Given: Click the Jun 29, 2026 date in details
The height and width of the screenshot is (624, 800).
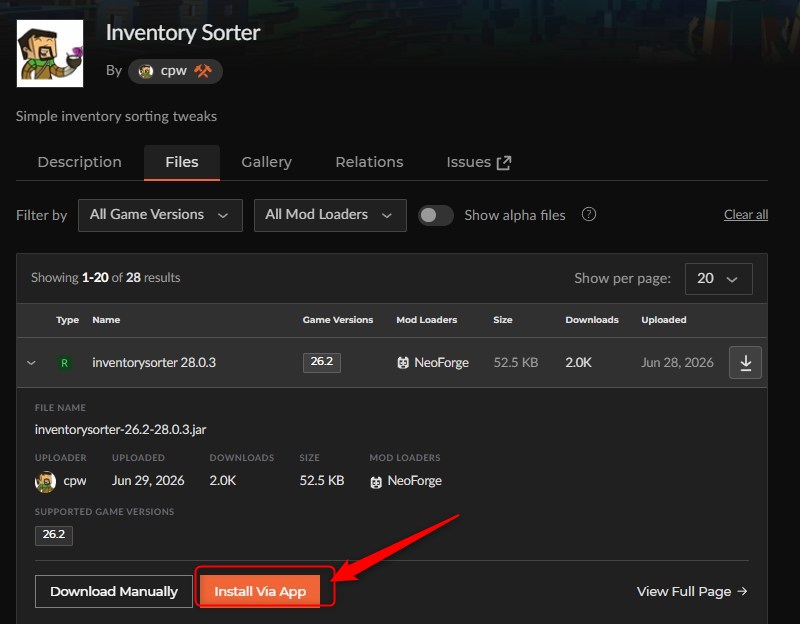Looking at the screenshot, I should pyautogui.click(x=148, y=481).
